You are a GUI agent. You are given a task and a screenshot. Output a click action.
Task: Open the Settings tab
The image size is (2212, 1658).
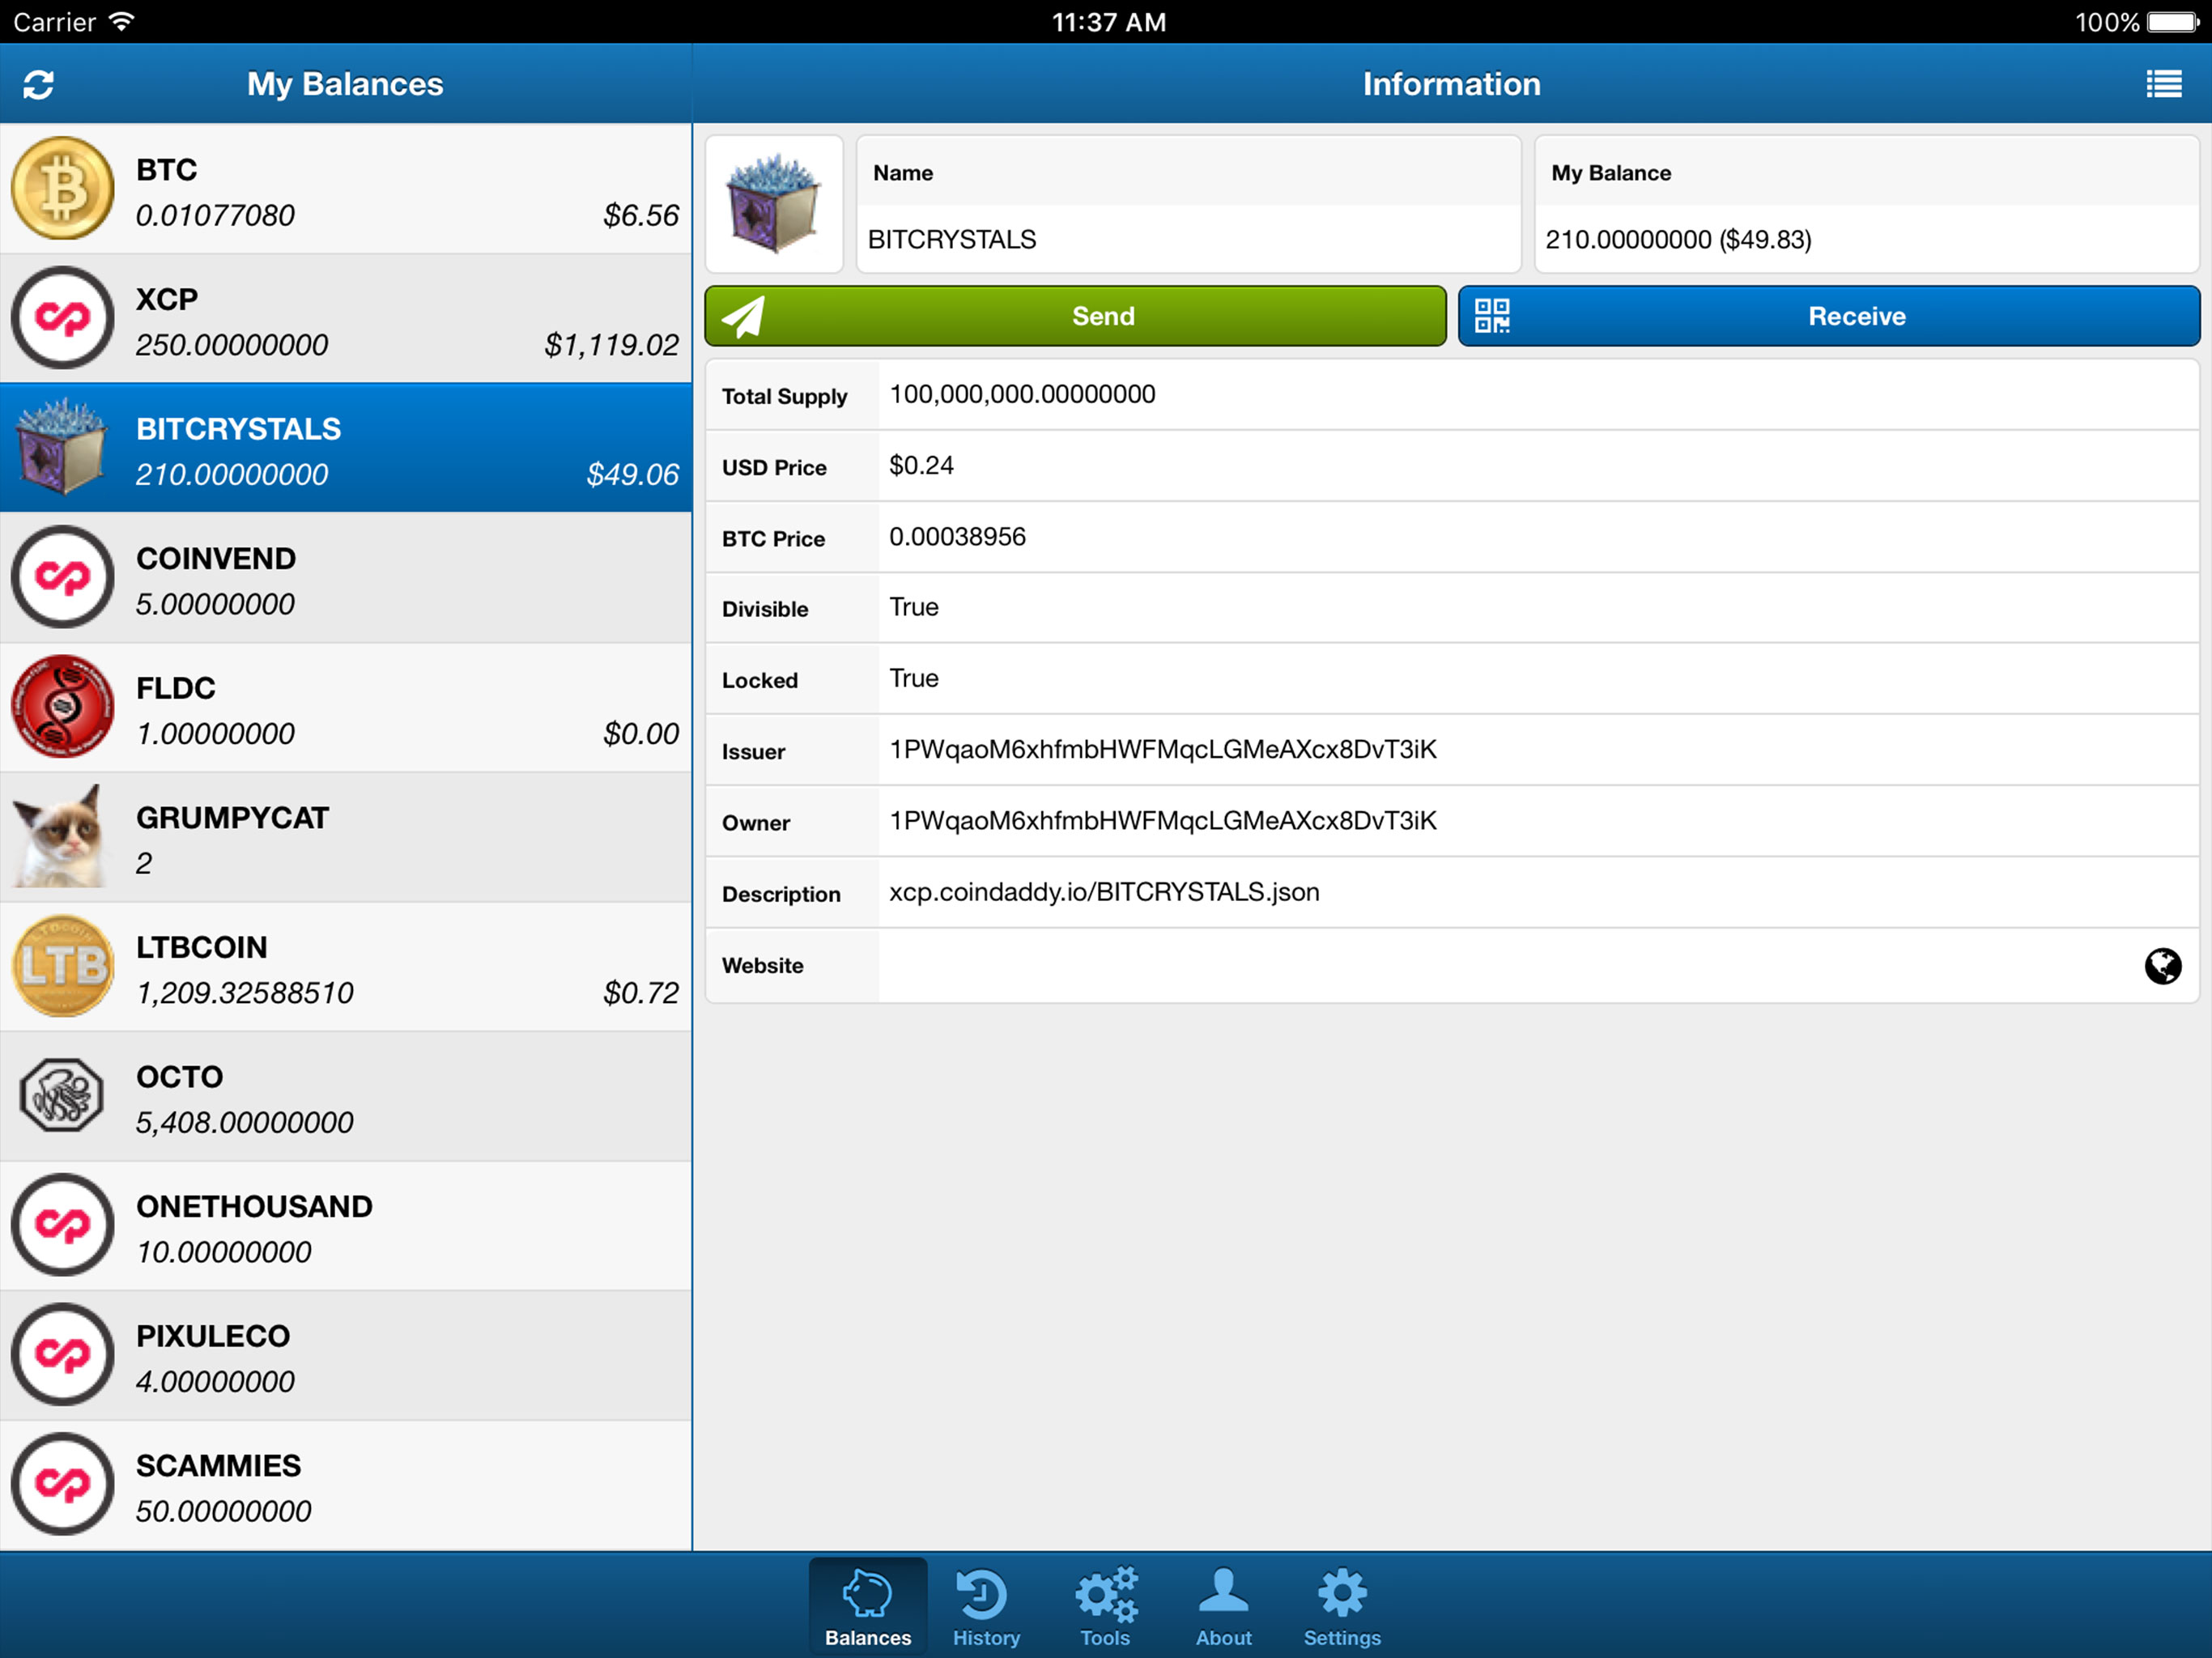(1342, 1606)
